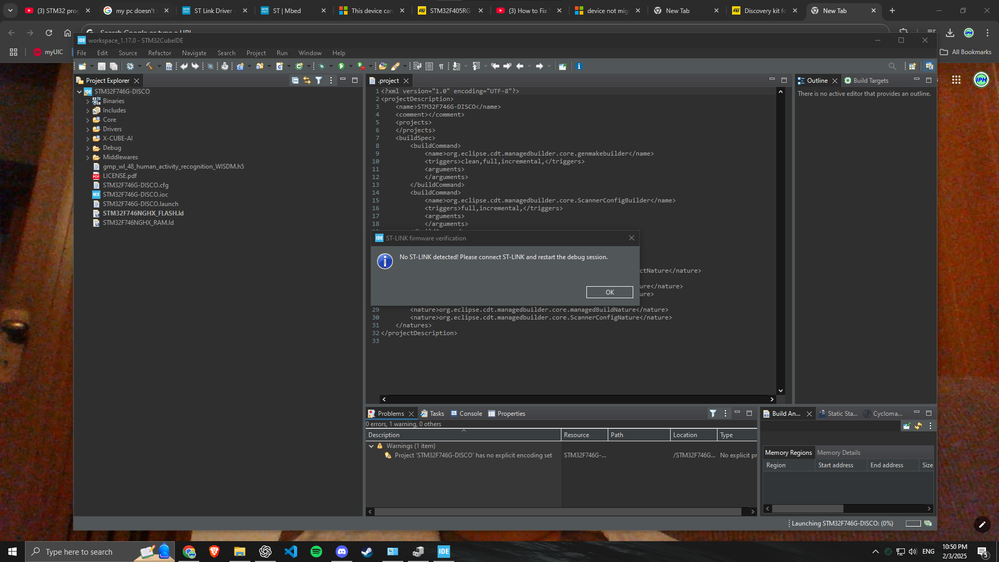Open the Source menu

pos(127,53)
